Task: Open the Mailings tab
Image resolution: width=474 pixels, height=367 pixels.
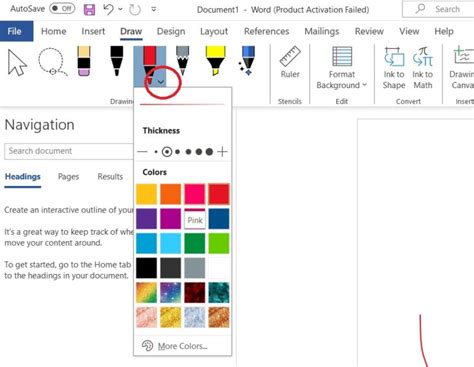Action: pyautogui.click(x=322, y=31)
